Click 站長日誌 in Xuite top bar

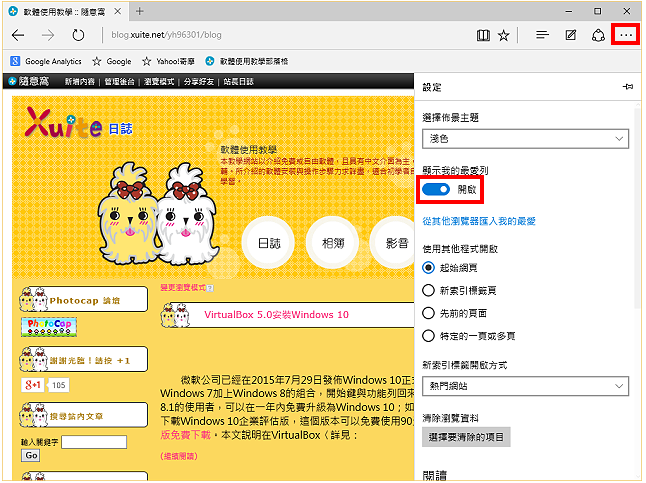[x=239, y=82]
